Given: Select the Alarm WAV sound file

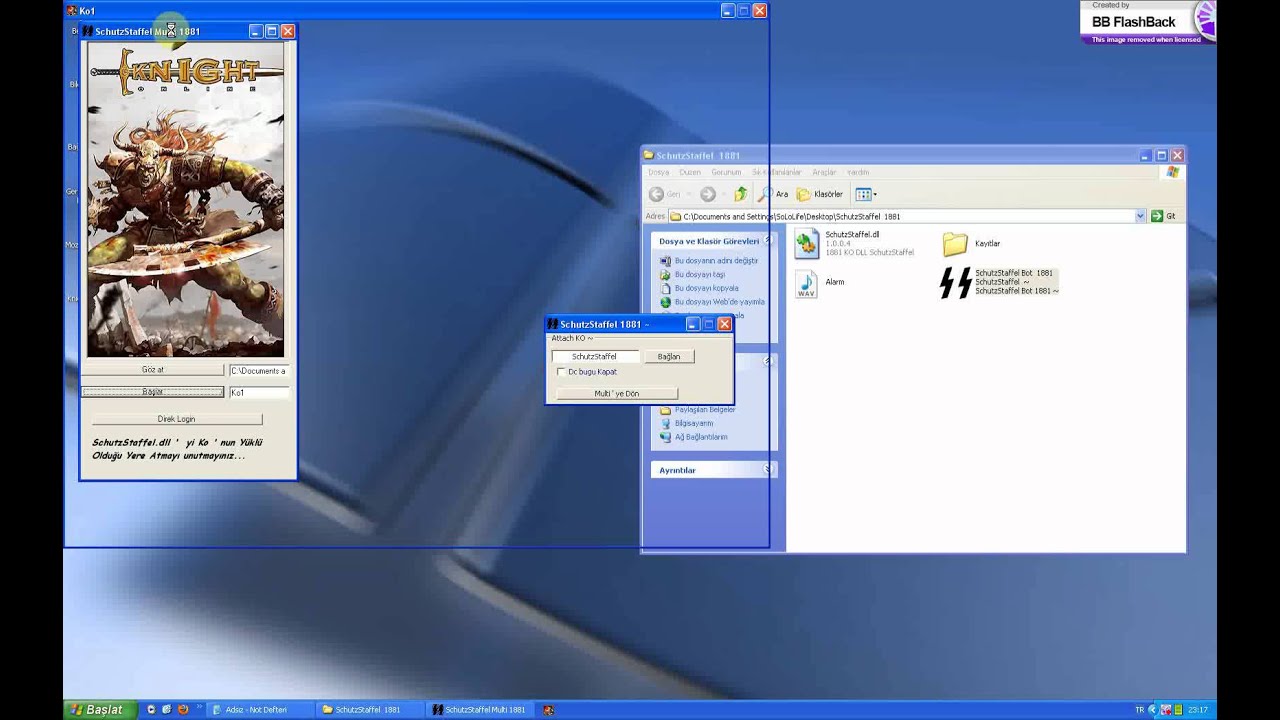Looking at the screenshot, I should tap(806, 284).
